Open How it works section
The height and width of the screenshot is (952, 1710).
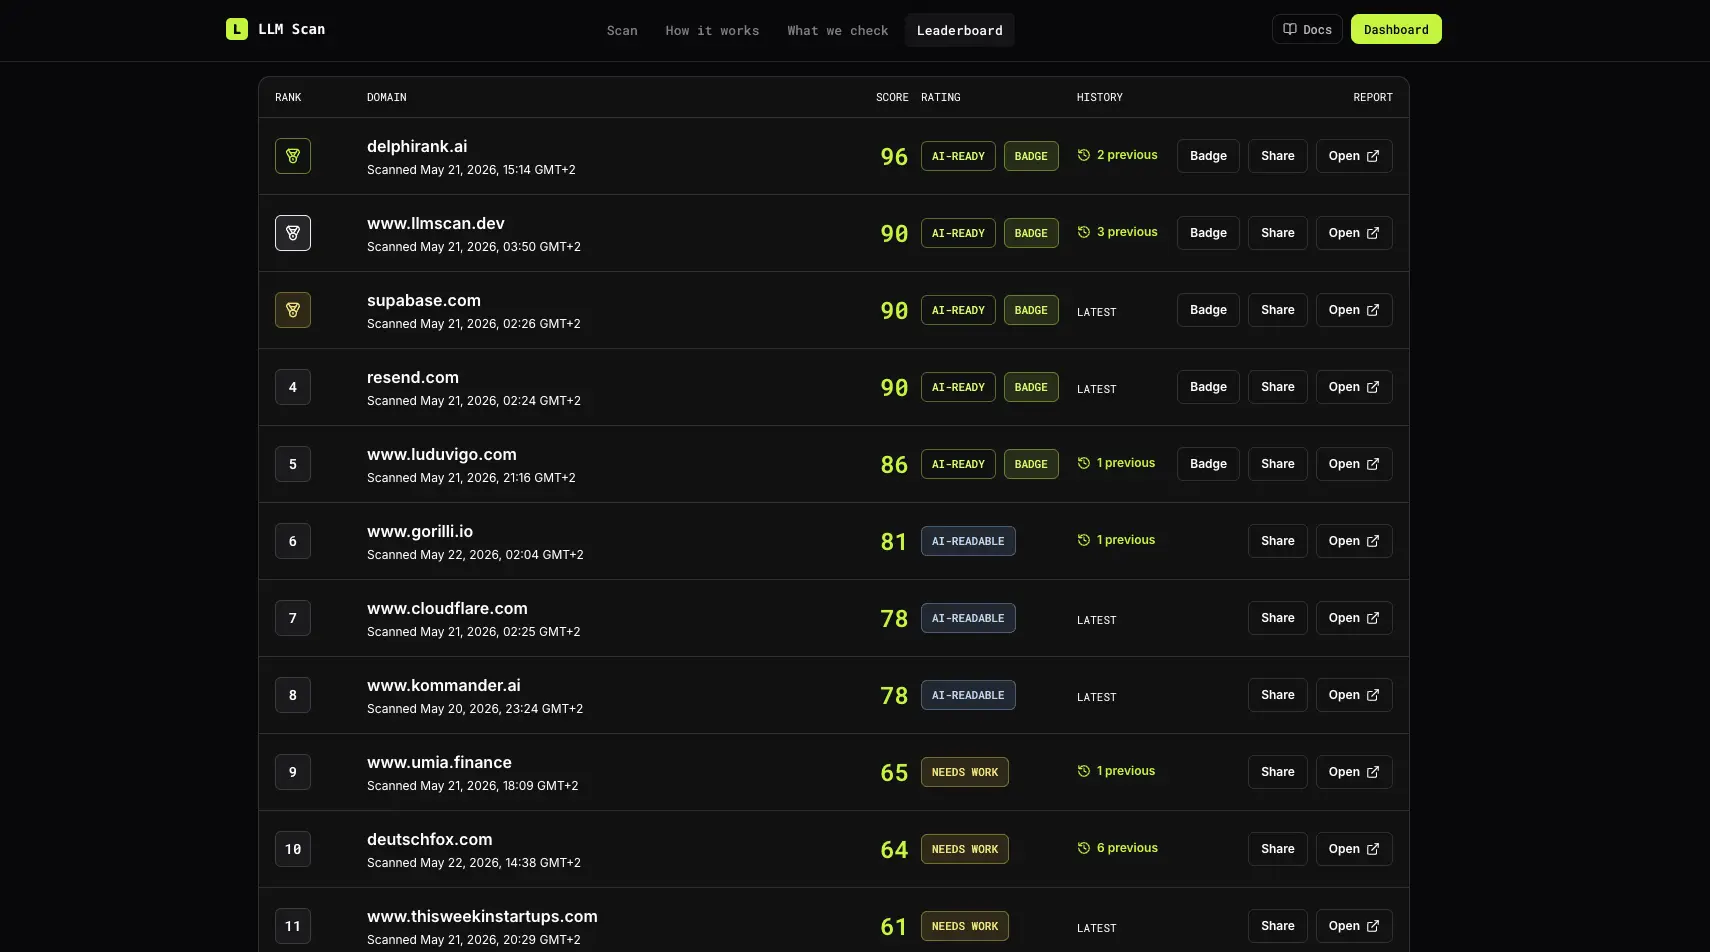pos(712,30)
